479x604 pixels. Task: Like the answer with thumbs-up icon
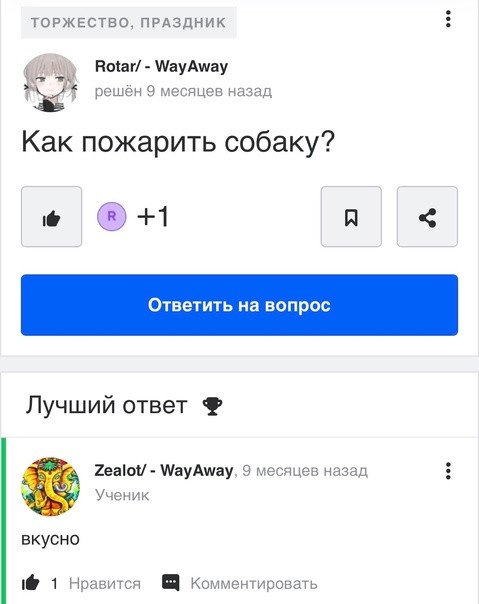coord(30,582)
